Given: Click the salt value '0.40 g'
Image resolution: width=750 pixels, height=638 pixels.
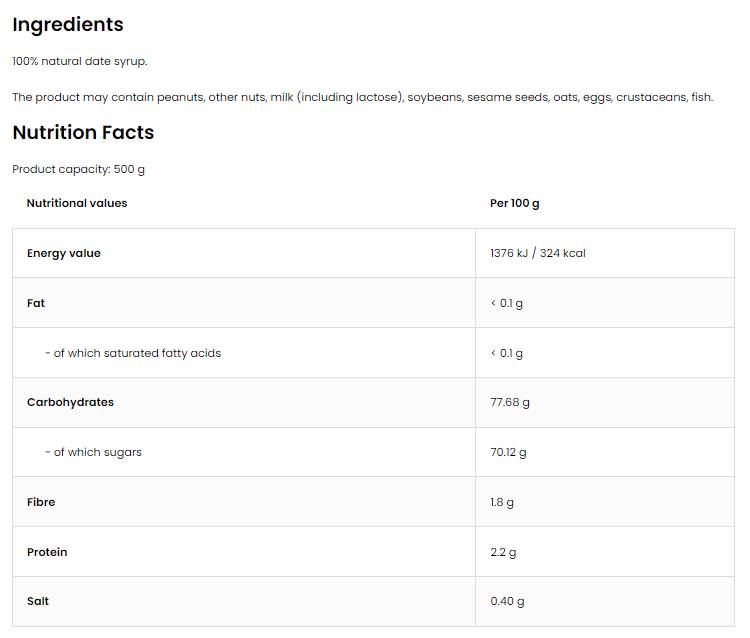Looking at the screenshot, I should click(507, 601).
